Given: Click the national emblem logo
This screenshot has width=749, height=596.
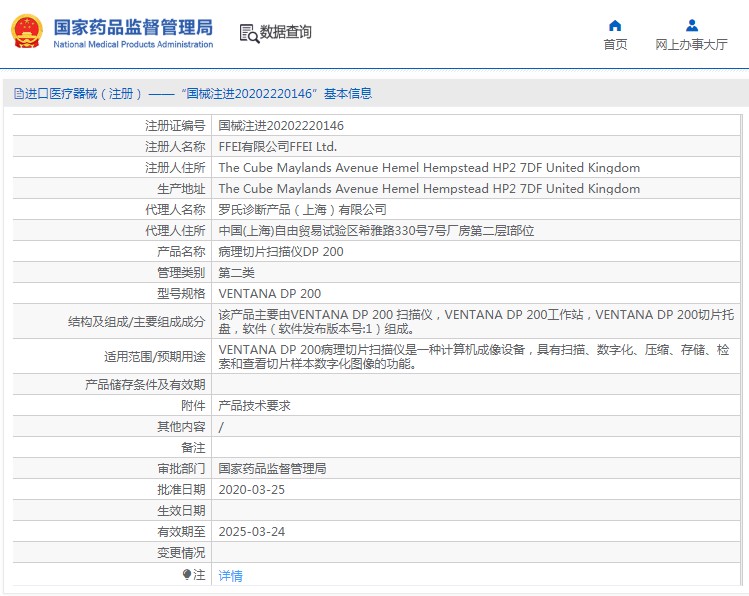Looking at the screenshot, I should [x=27, y=32].
